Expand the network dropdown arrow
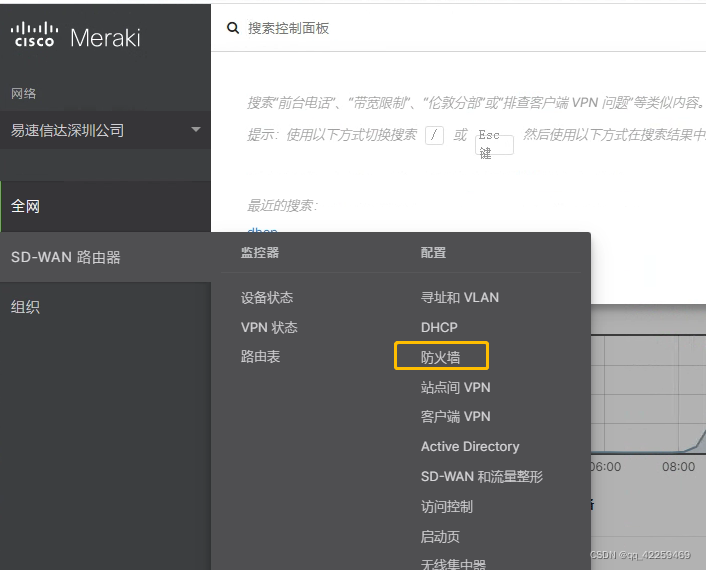This screenshot has height=570, width=706. tap(195, 130)
